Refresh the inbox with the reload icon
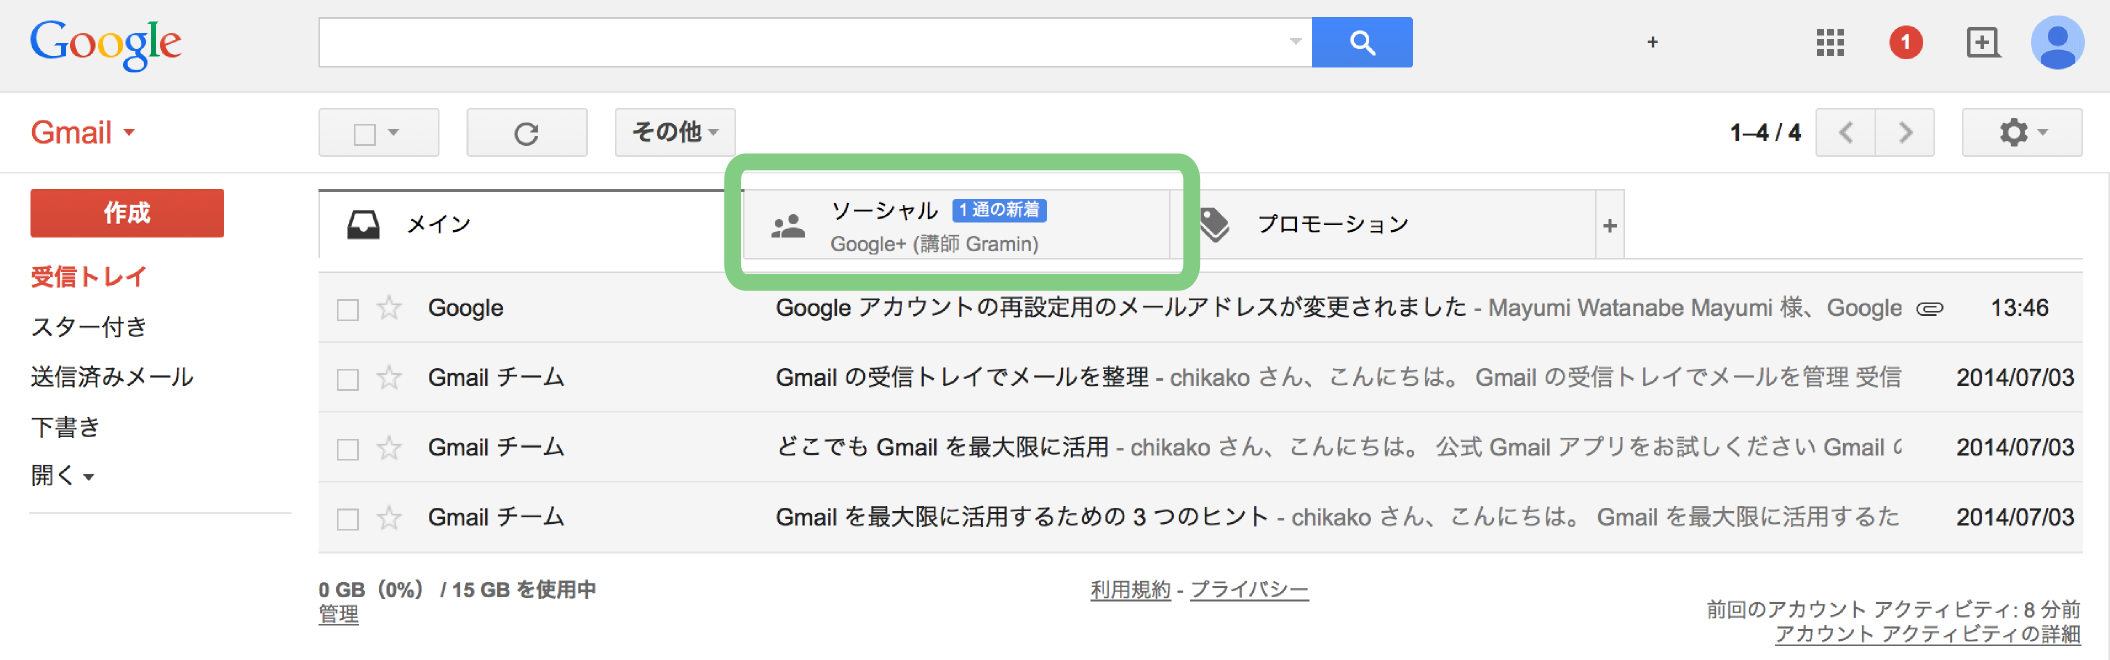This screenshot has width=2110, height=660. point(527,133)
